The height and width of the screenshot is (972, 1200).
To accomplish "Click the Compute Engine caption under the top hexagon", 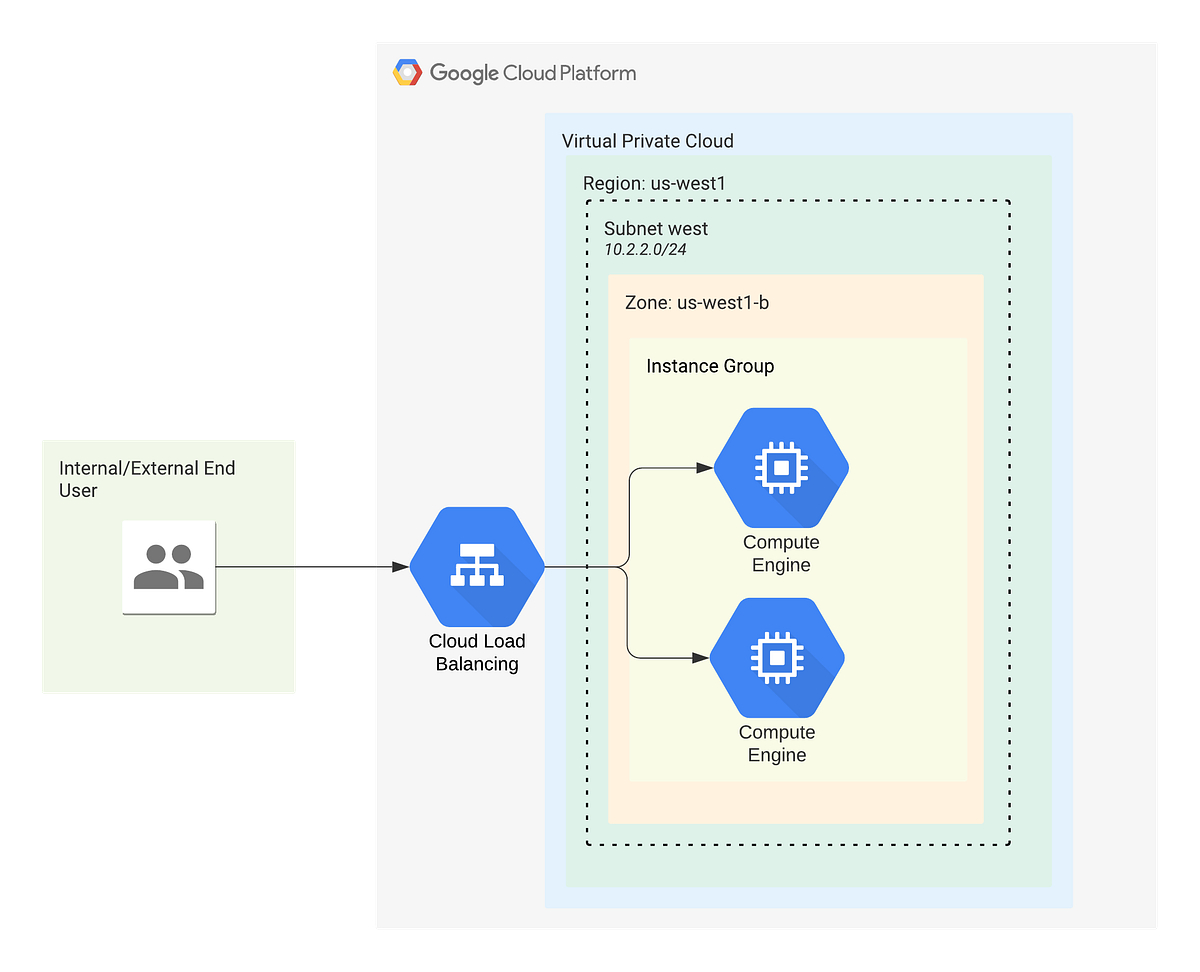I will click(x=780, y=553).
